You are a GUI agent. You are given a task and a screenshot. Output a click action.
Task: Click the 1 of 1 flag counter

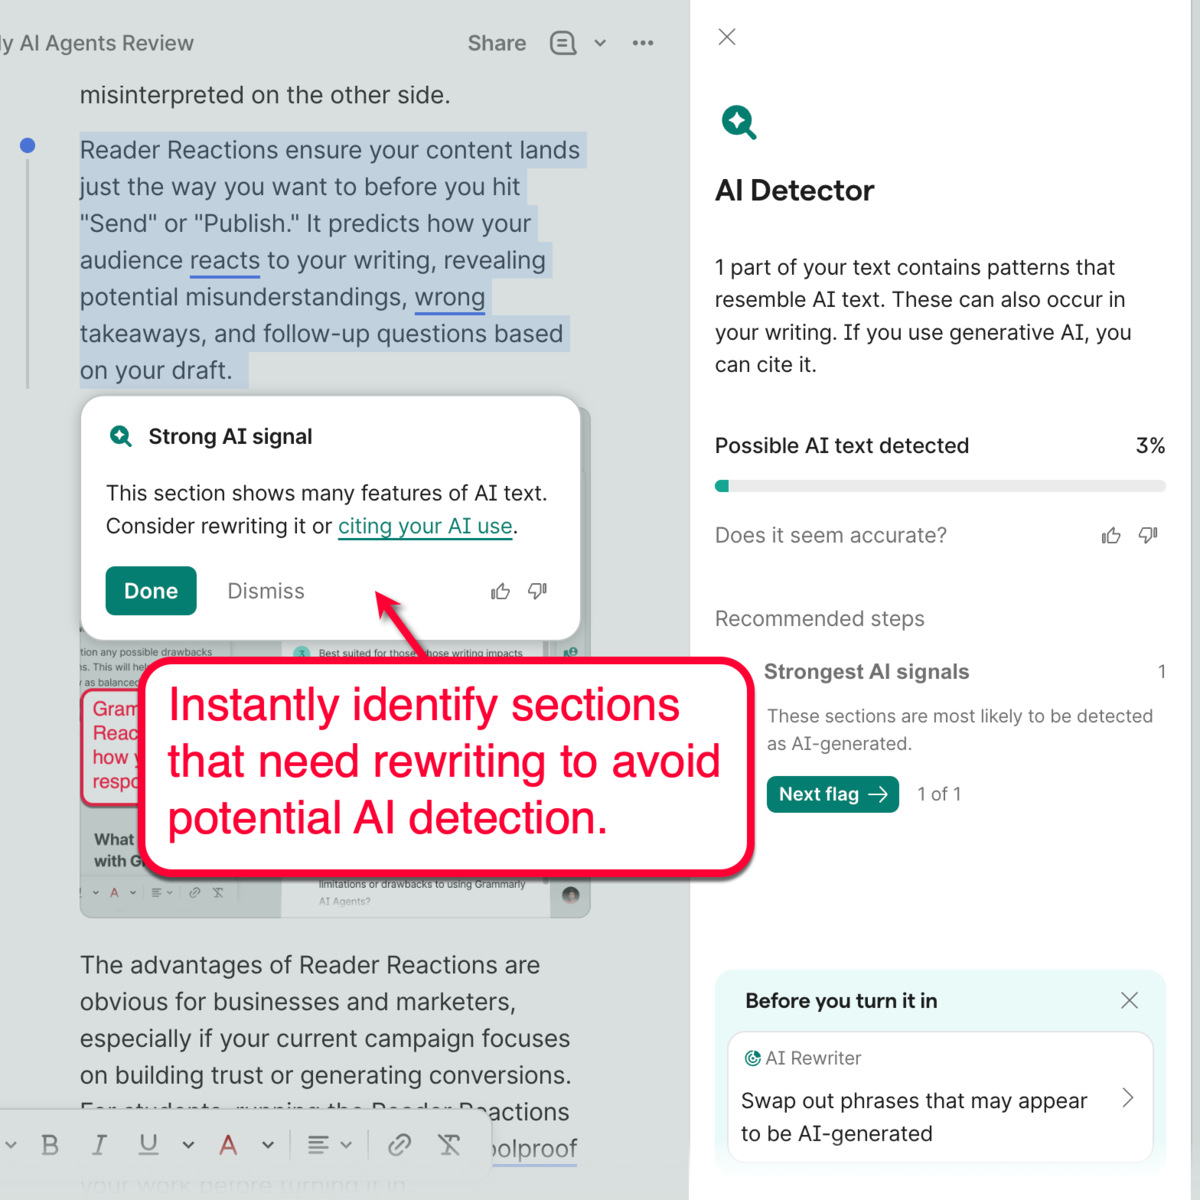pyautogui.click(x=939, y=794)
